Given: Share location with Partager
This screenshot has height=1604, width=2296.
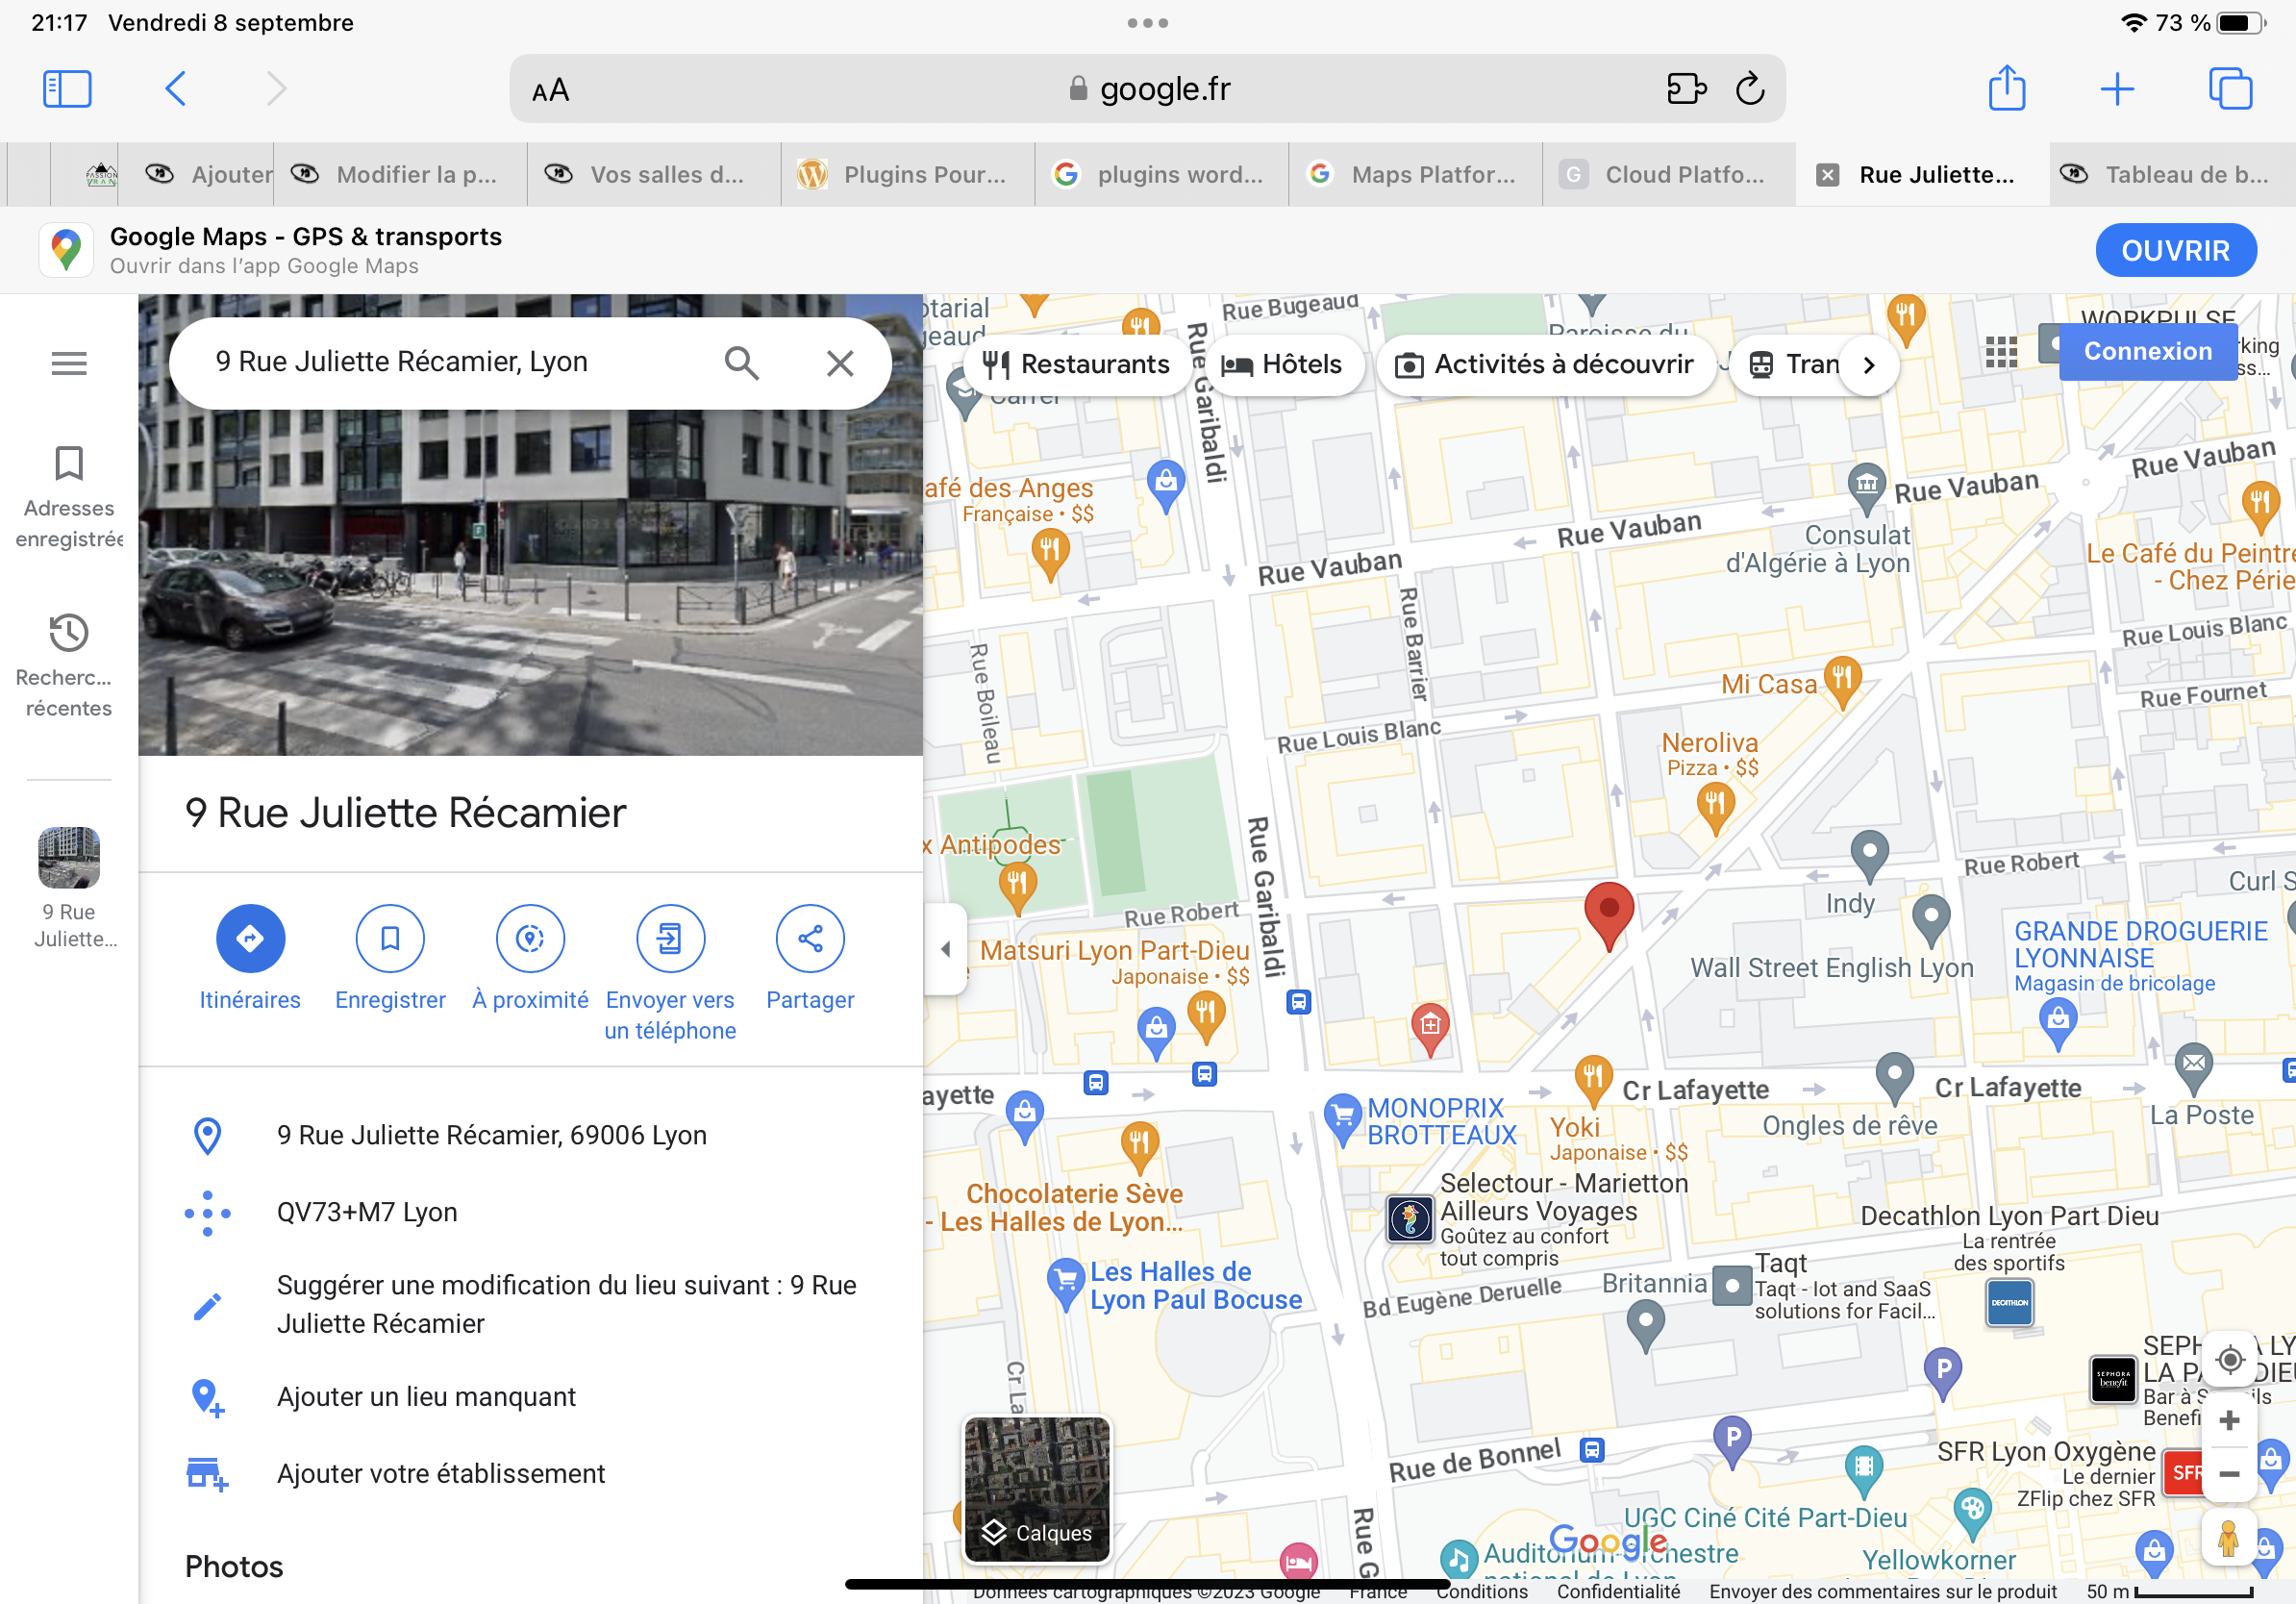Looking at the screenshot, I should pyautogui.click(x=810, y=957).
